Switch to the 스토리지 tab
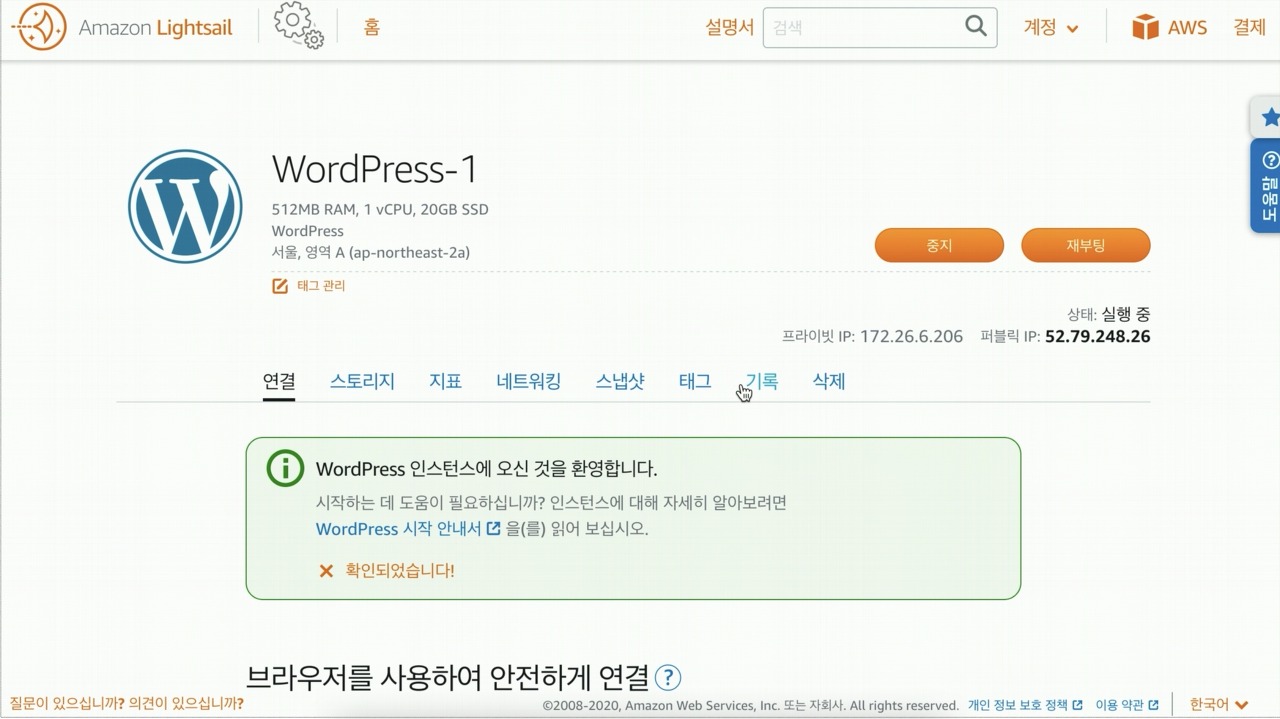Image resolution: width=1280 pixels, height=719 pixels. click(362, 381)
